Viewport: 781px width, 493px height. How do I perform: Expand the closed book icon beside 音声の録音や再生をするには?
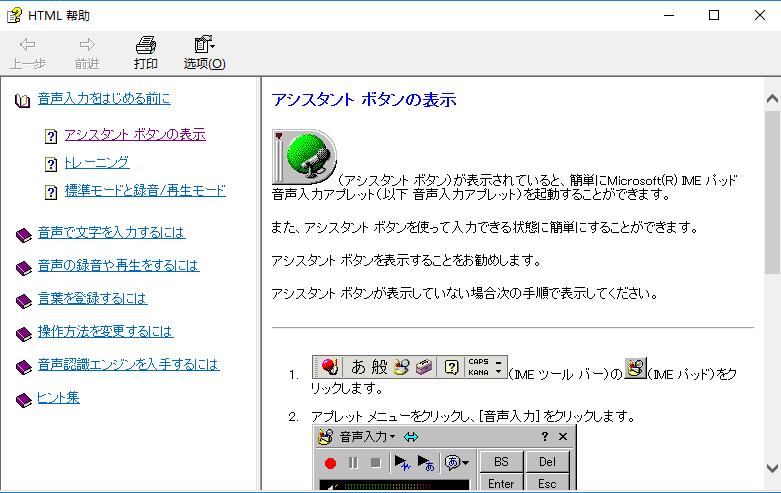pyautogui.click(x=23, y=268)
